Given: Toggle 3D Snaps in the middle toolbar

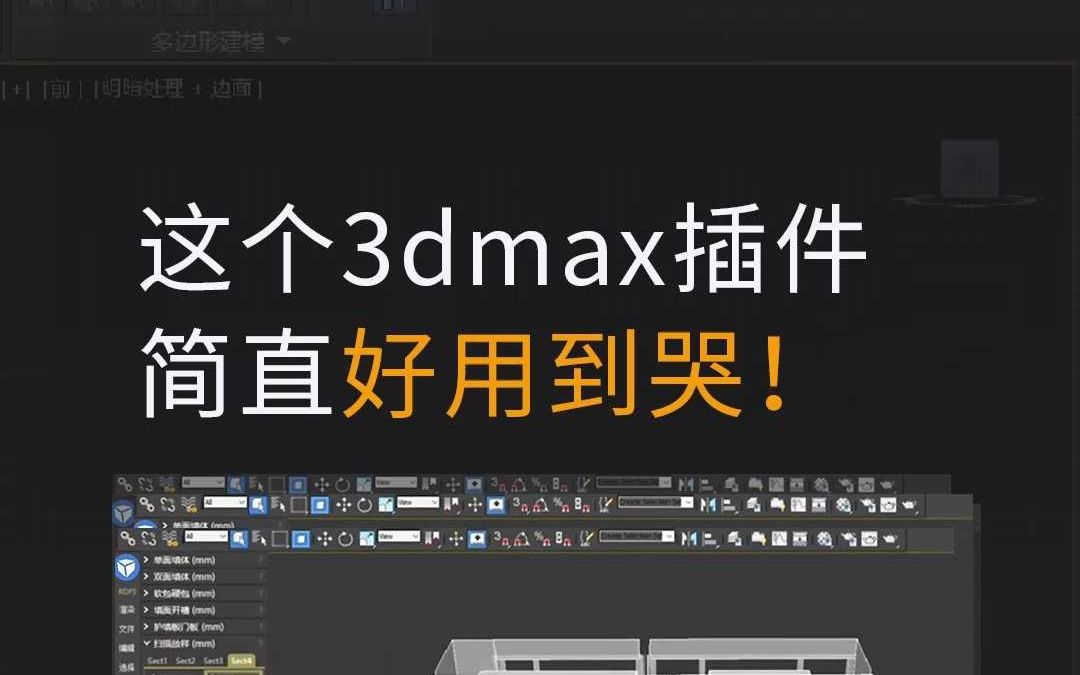Looking at the screenshot, I should pos(520,505).
